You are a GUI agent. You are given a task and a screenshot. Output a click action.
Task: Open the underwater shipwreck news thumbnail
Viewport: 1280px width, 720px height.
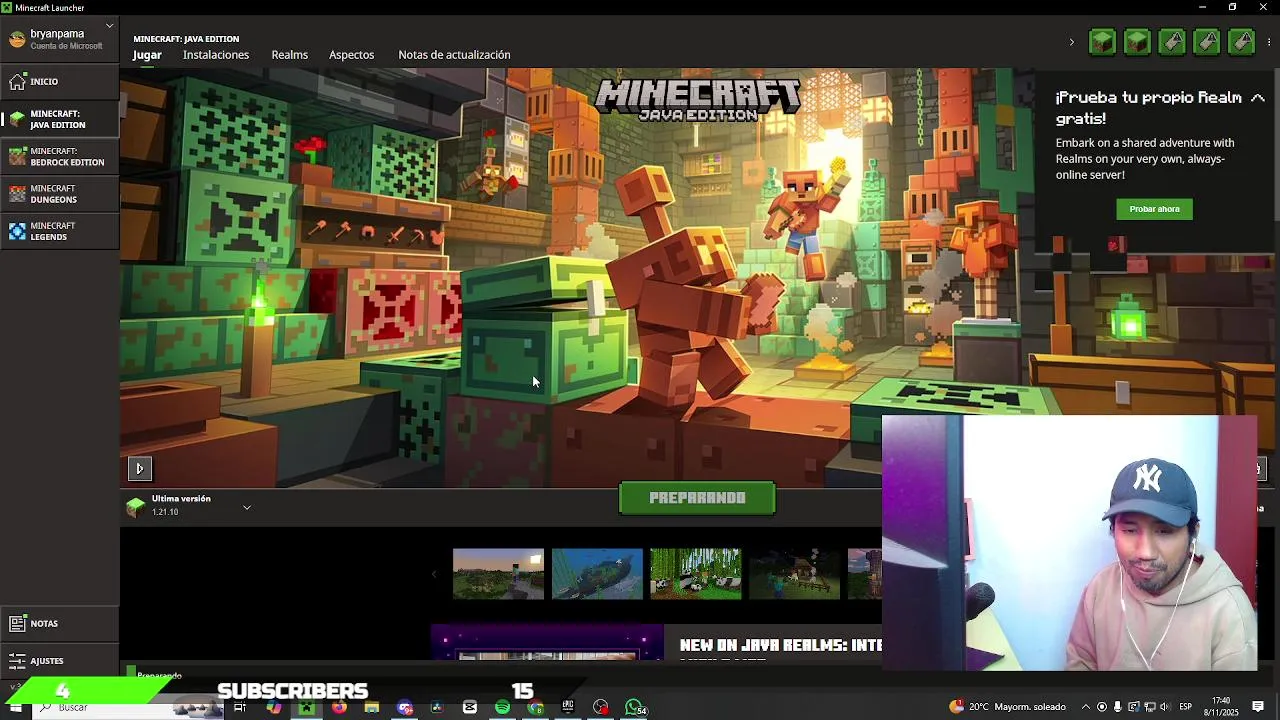tap(597, 574)
